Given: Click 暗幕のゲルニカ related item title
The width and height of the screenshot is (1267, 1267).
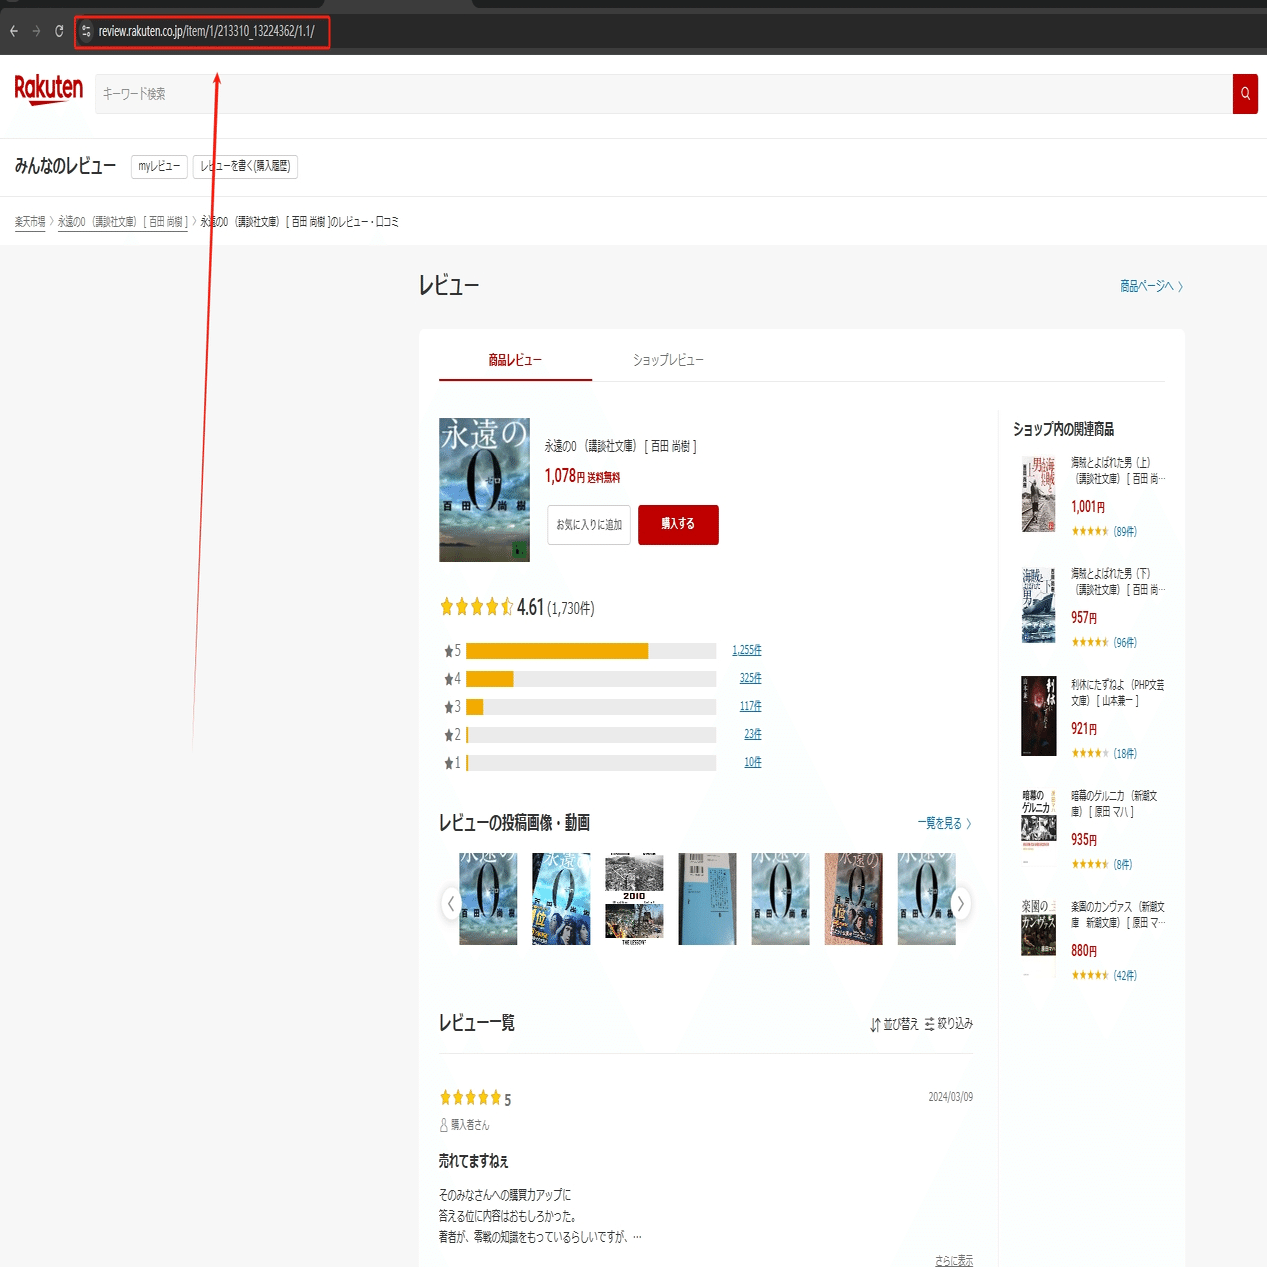Looking at the screenshot, I should point(1114,804).
